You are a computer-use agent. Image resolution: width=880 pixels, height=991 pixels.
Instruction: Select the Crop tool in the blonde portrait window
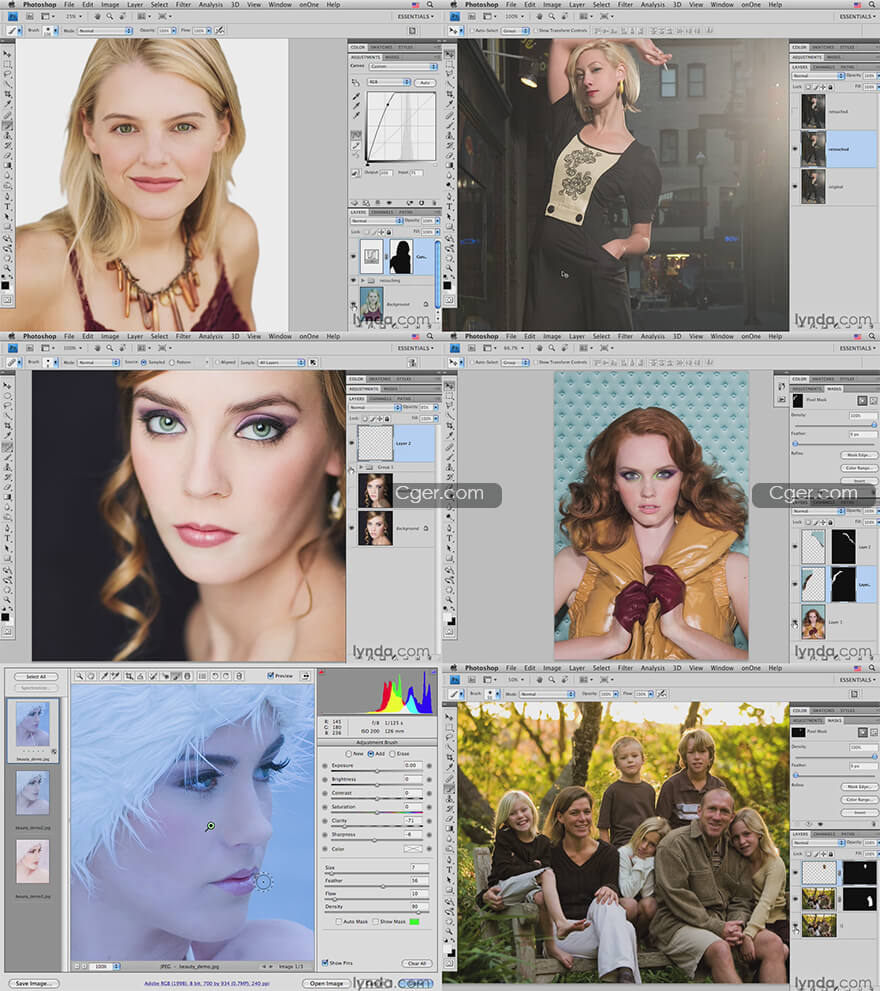[x=8, y=94]
